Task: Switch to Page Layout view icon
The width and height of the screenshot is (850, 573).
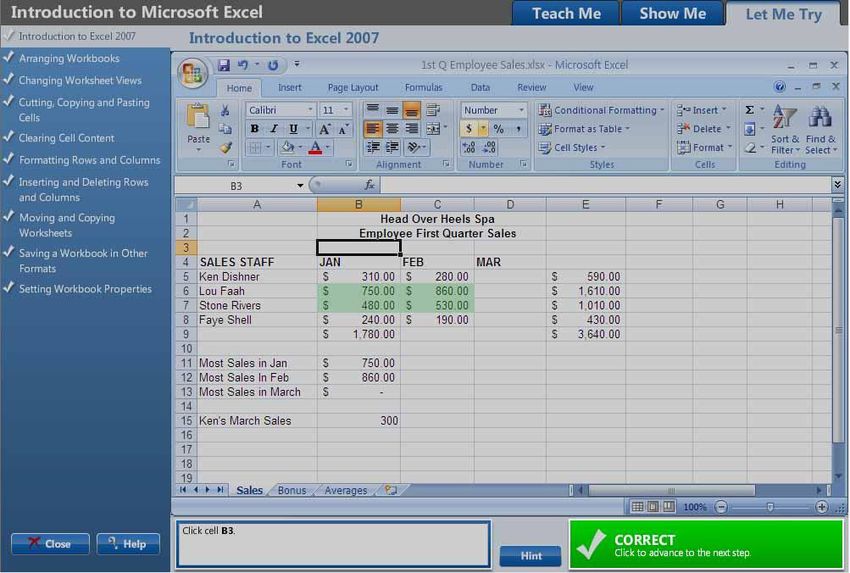Action: [653, 507]
